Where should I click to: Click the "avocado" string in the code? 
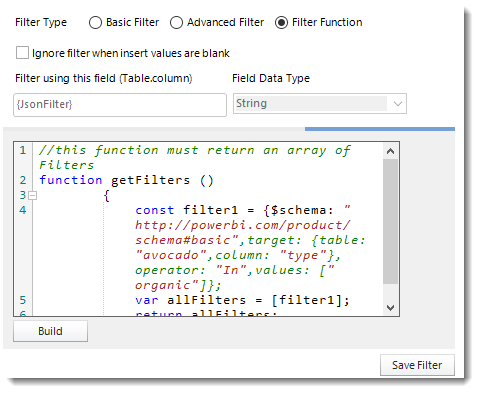(172, 255)
